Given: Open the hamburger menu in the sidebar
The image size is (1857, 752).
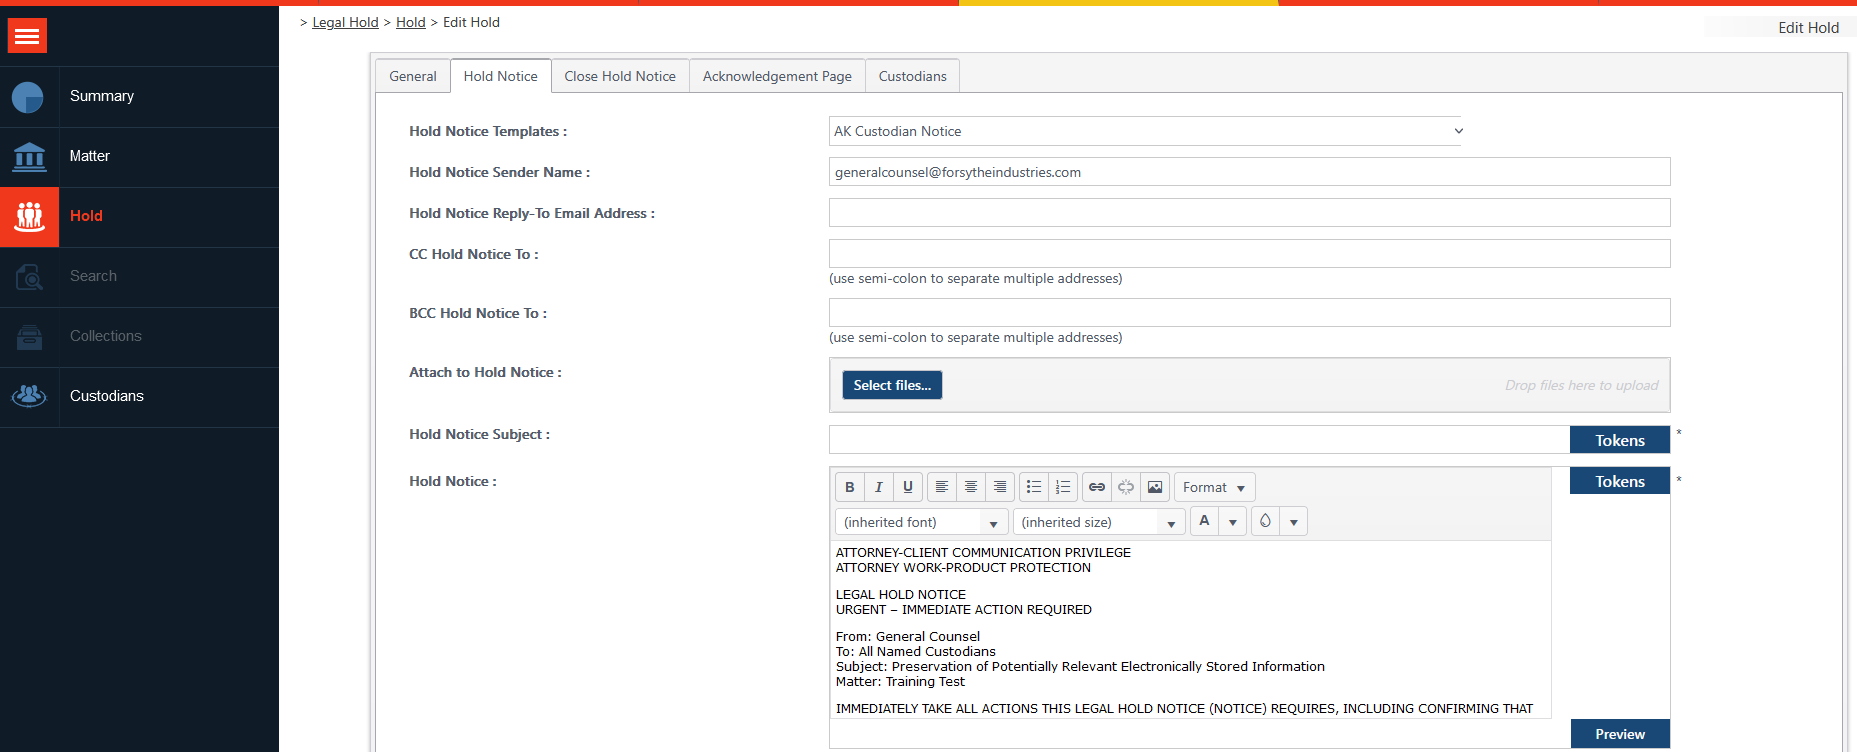Looking at the screenshot, I should tap(27, 36).
